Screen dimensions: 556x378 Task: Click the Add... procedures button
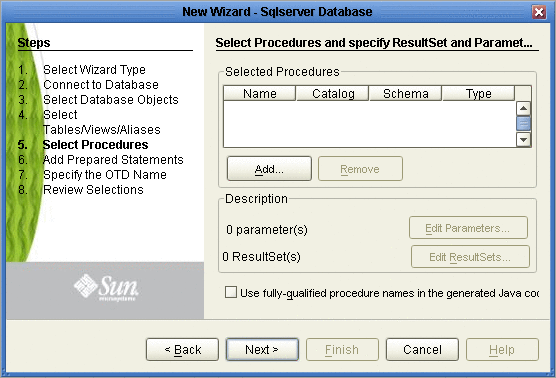click(x=269, y=169)
